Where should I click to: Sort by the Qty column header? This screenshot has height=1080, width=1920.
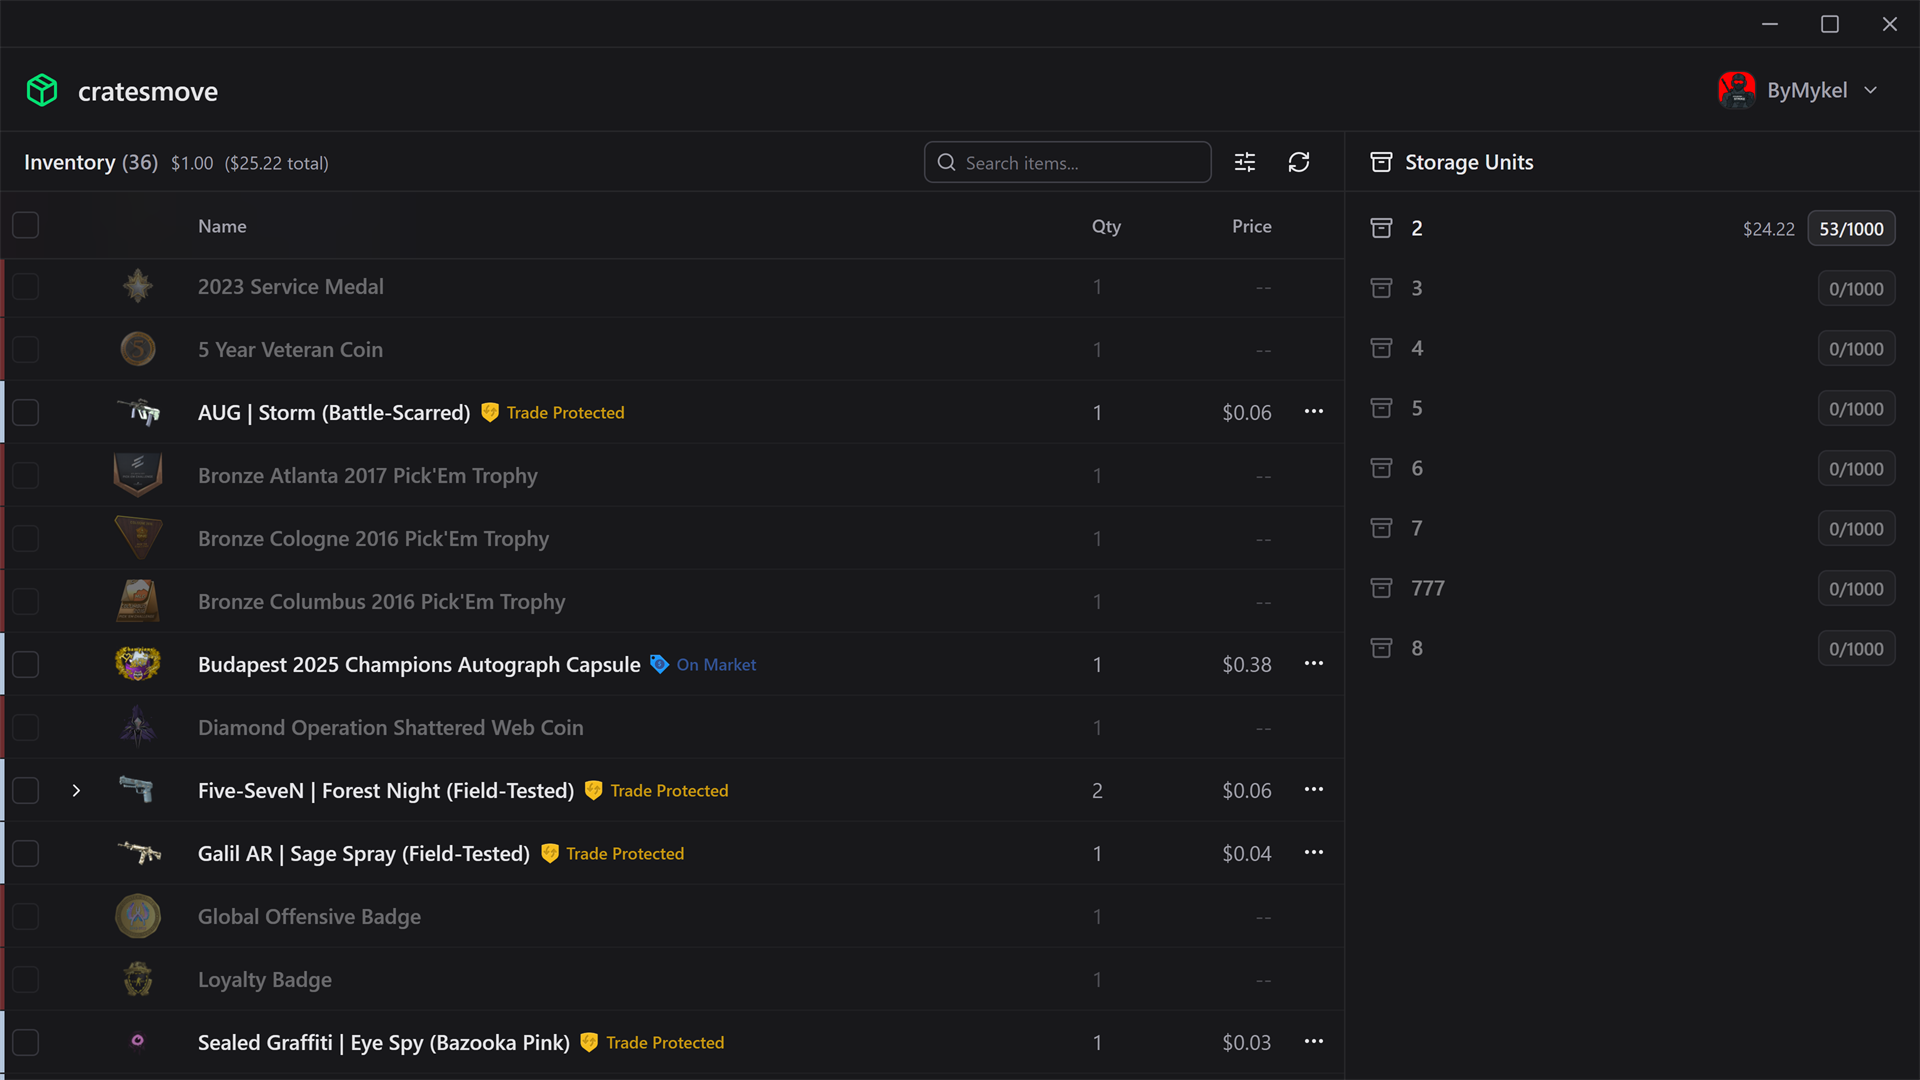tap(1106, 226)
